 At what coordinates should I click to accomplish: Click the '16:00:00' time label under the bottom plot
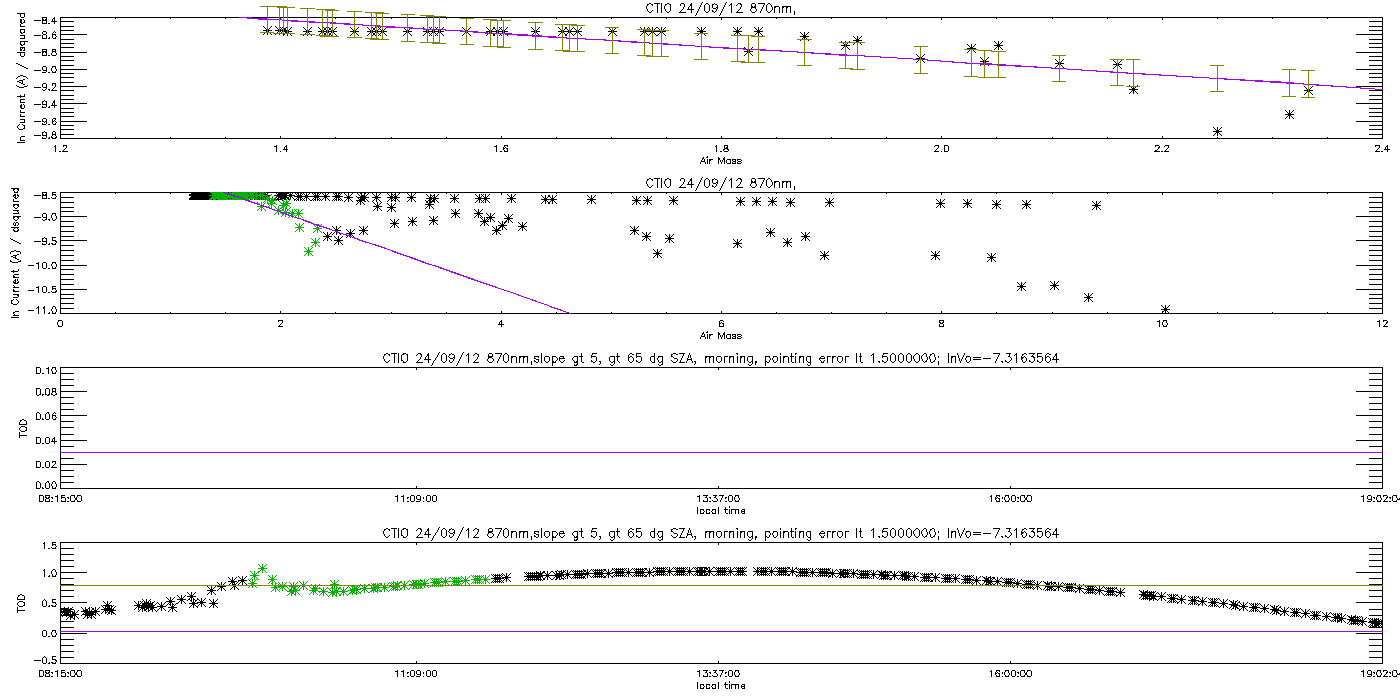1010,674
